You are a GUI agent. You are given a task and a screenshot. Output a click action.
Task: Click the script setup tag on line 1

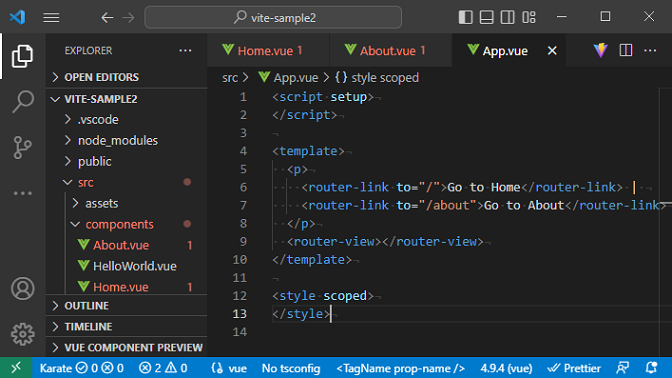(x=323, y=97)
